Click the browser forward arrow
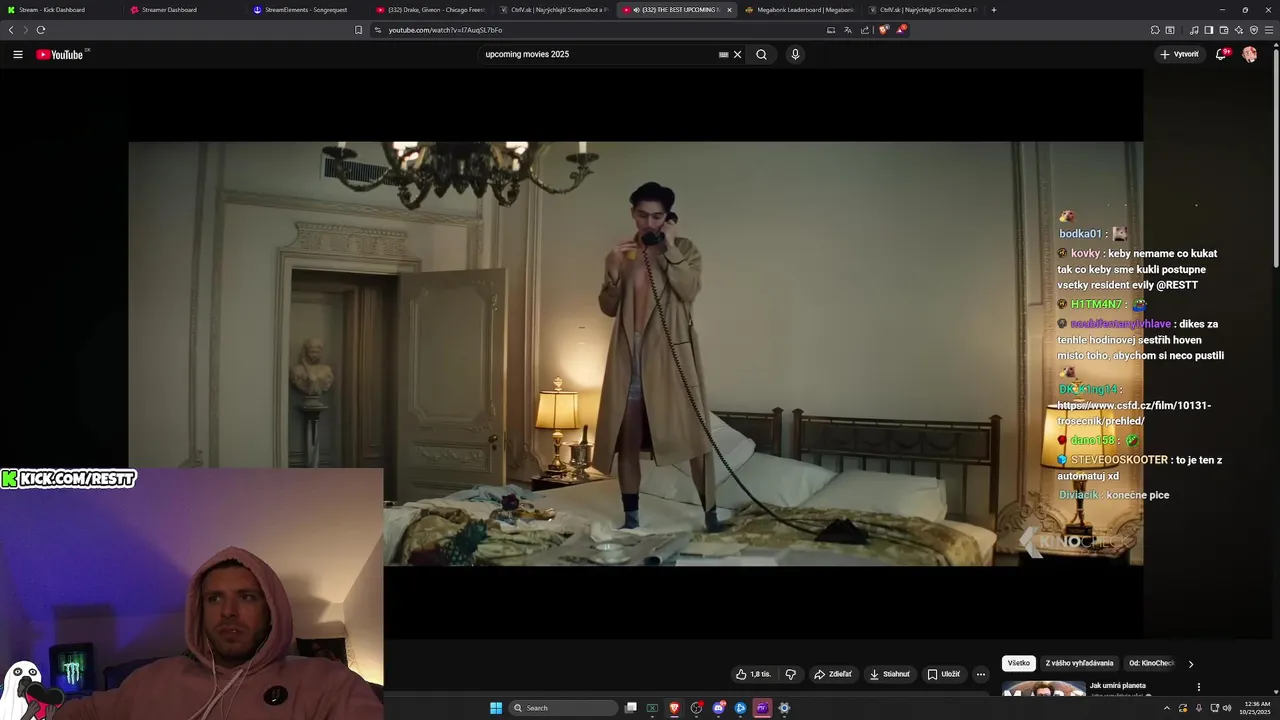Viewport: 1280px width, 720px height. 25,30
